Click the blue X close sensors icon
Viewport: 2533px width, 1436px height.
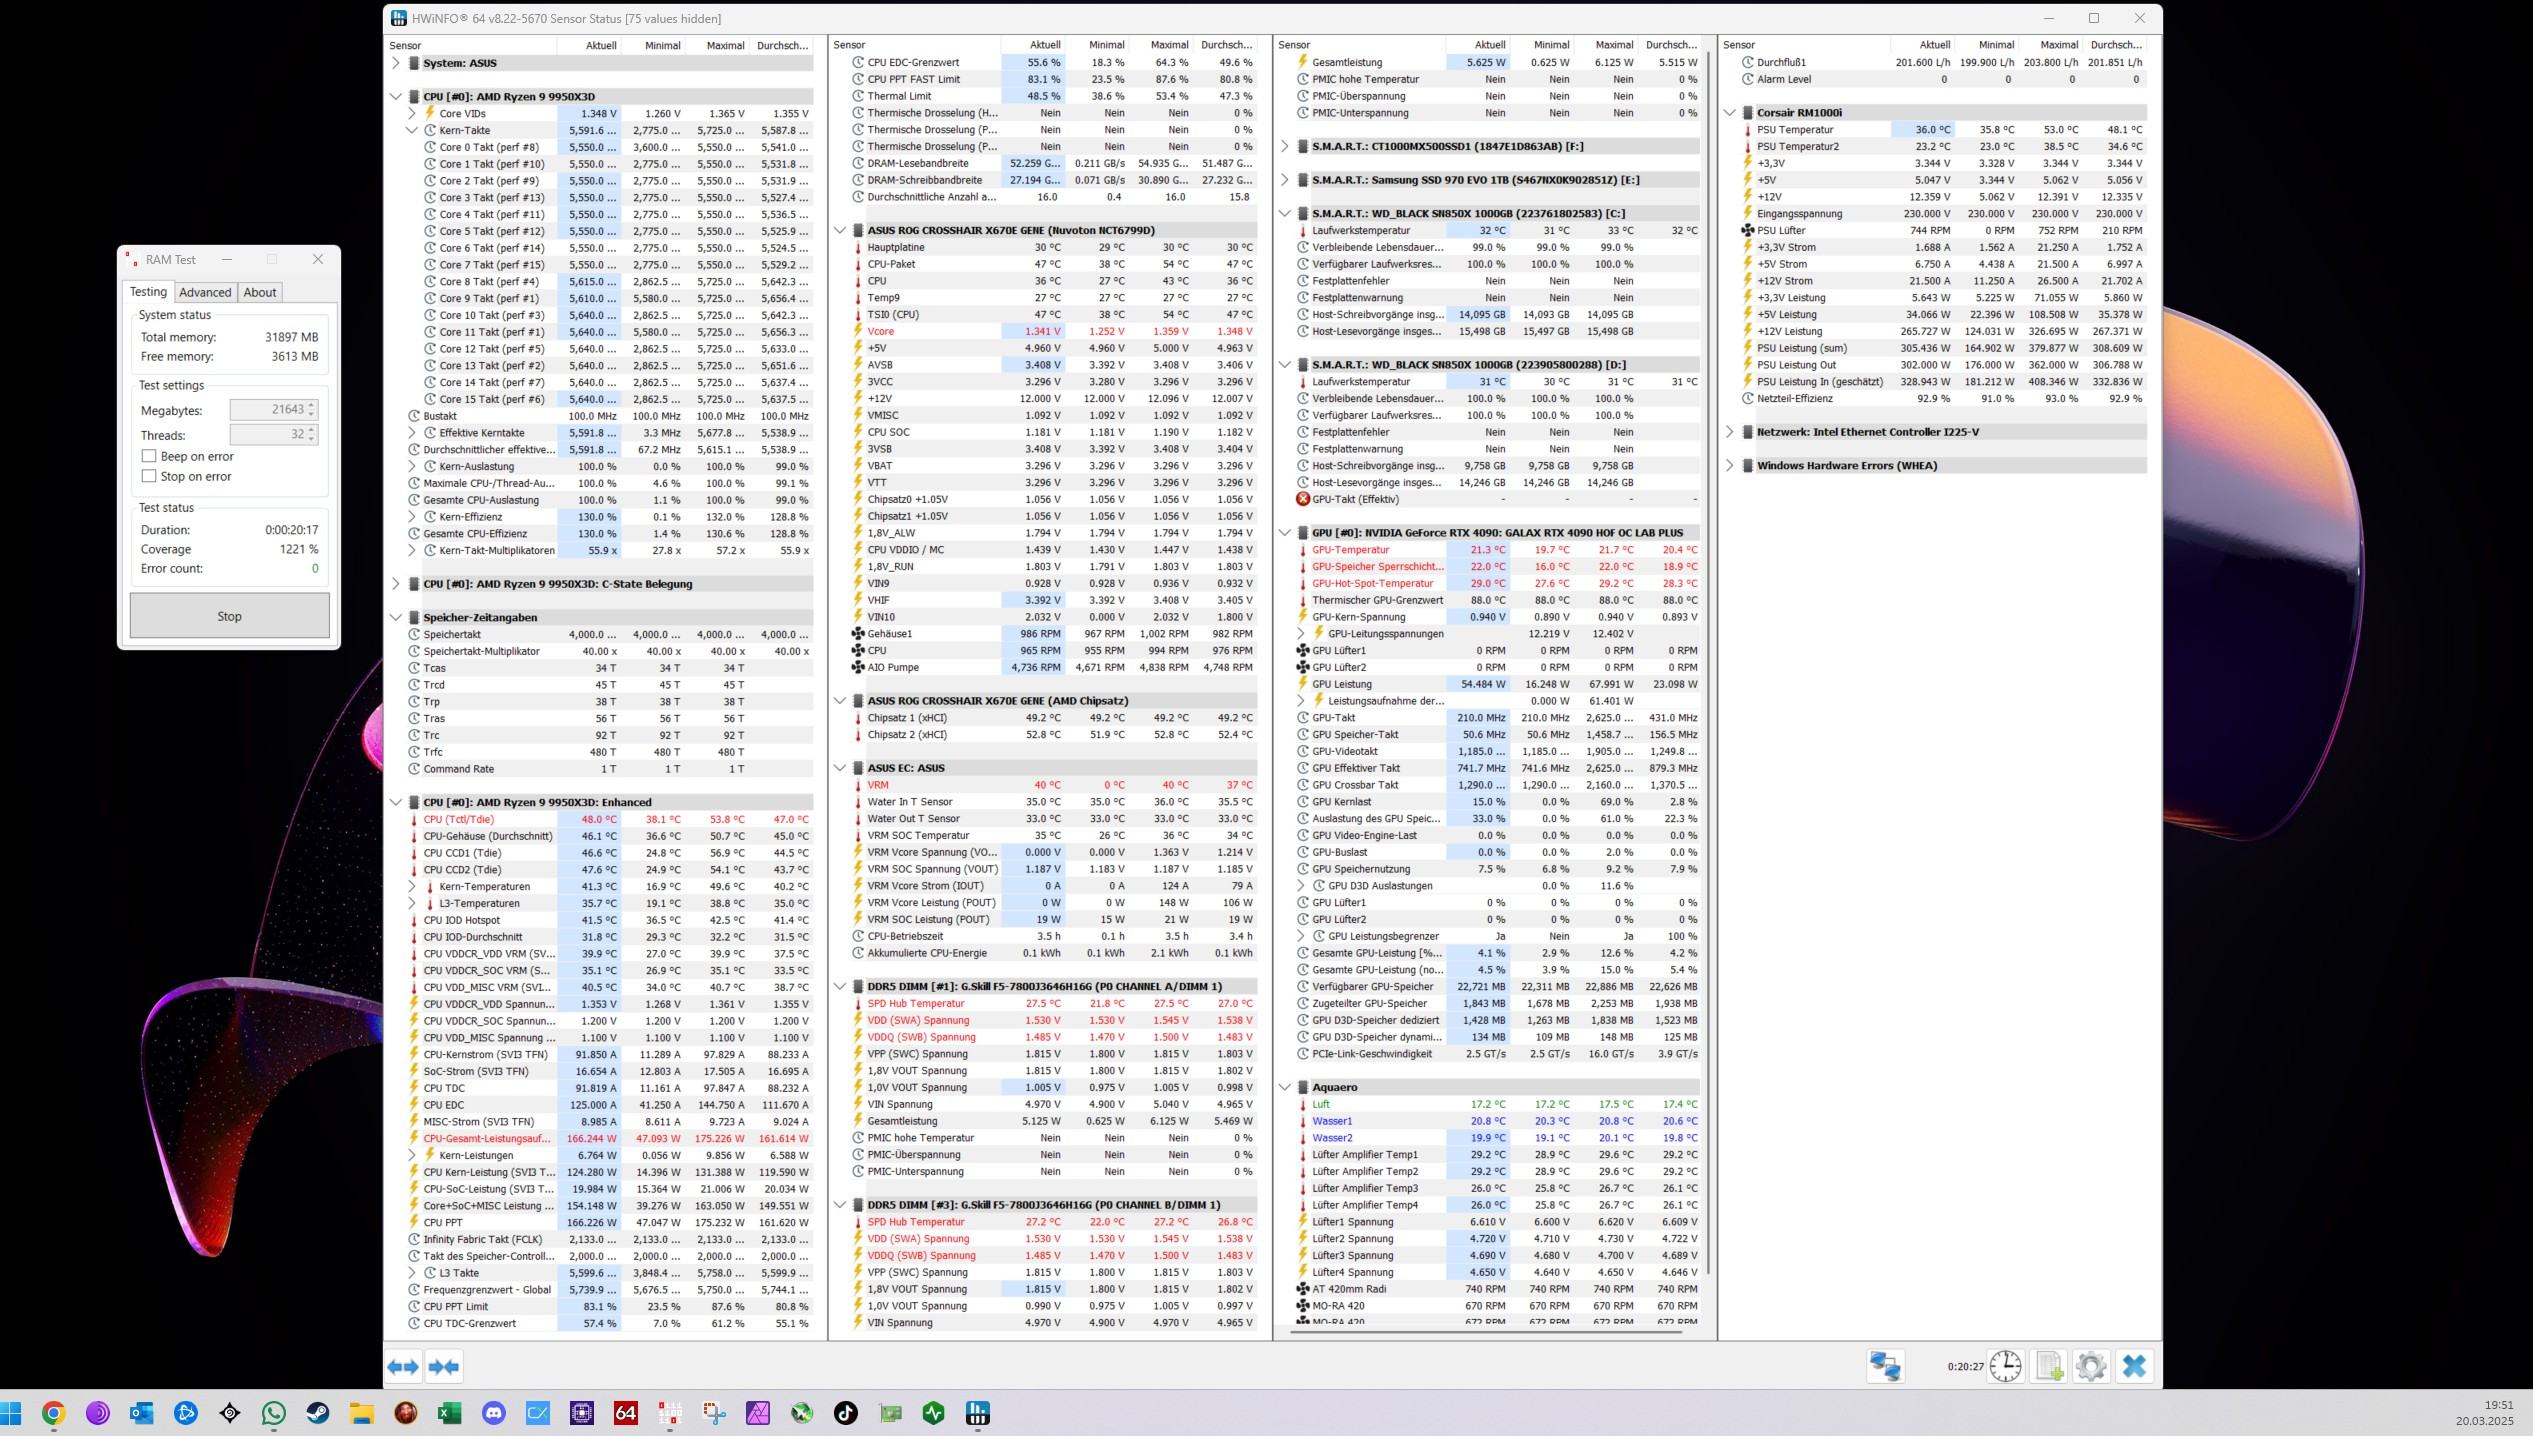click(2134, 1366)
